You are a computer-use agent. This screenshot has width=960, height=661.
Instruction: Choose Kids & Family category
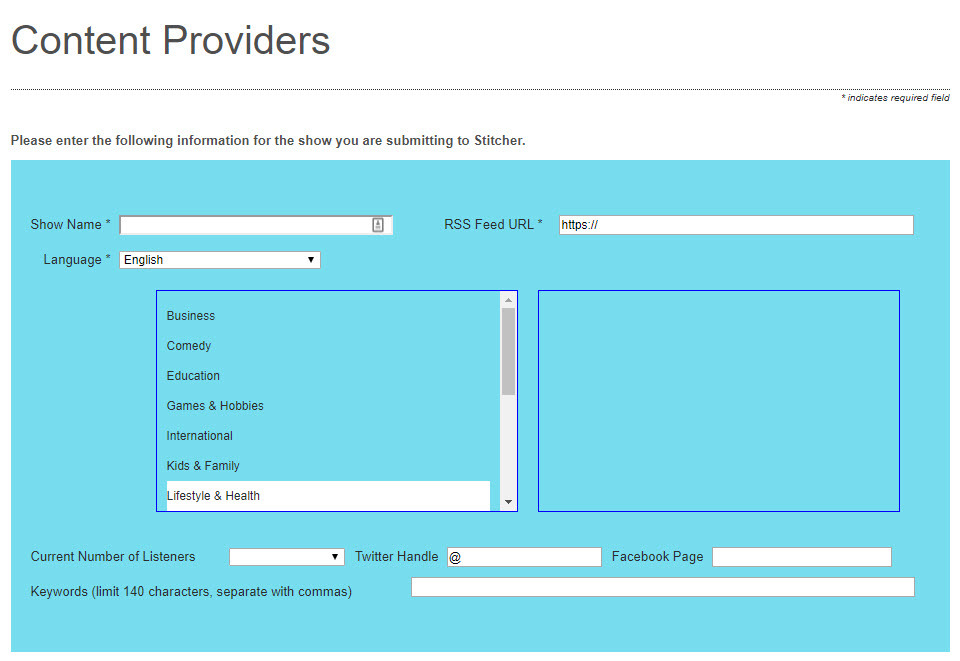pos(328,466)
